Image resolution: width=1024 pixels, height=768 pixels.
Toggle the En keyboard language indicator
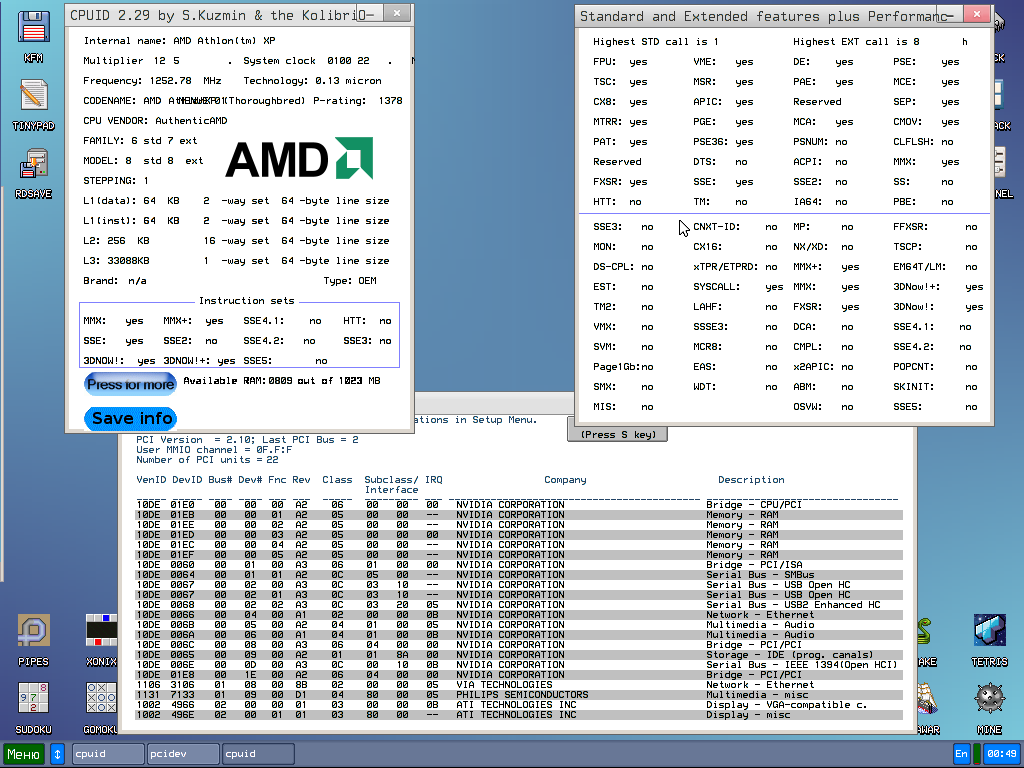point(961,754)
